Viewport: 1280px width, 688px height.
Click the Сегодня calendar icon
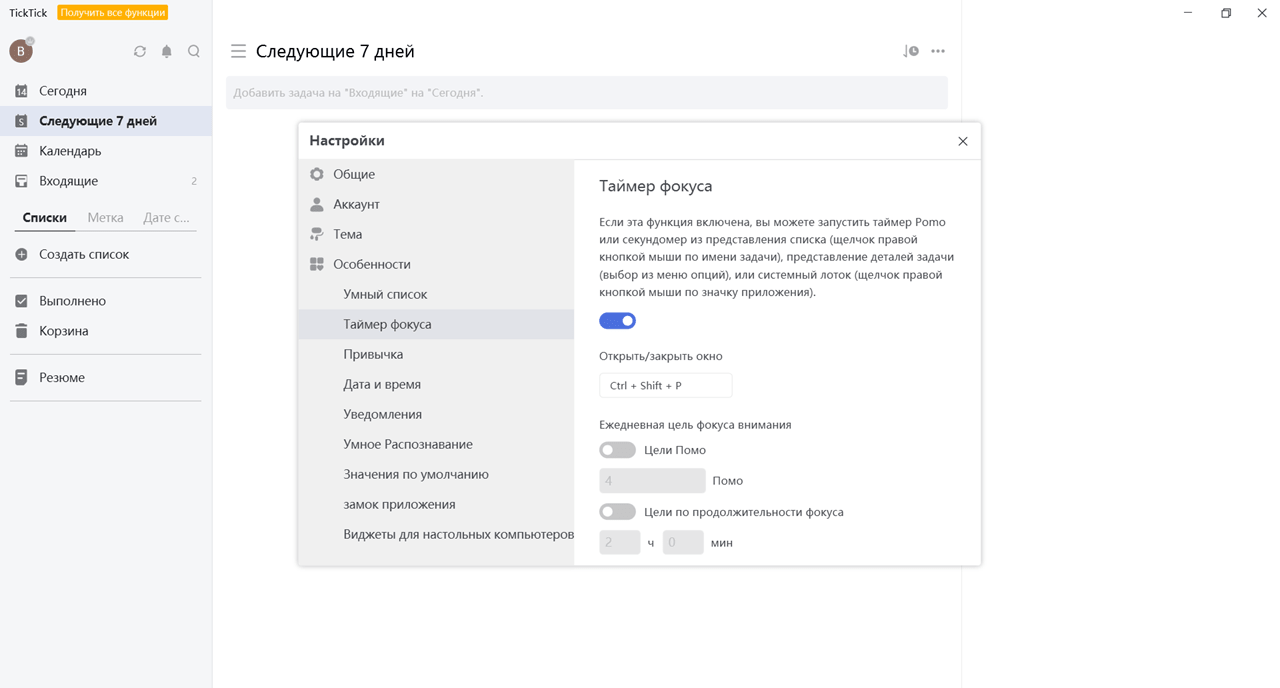[x=21, y=91]
